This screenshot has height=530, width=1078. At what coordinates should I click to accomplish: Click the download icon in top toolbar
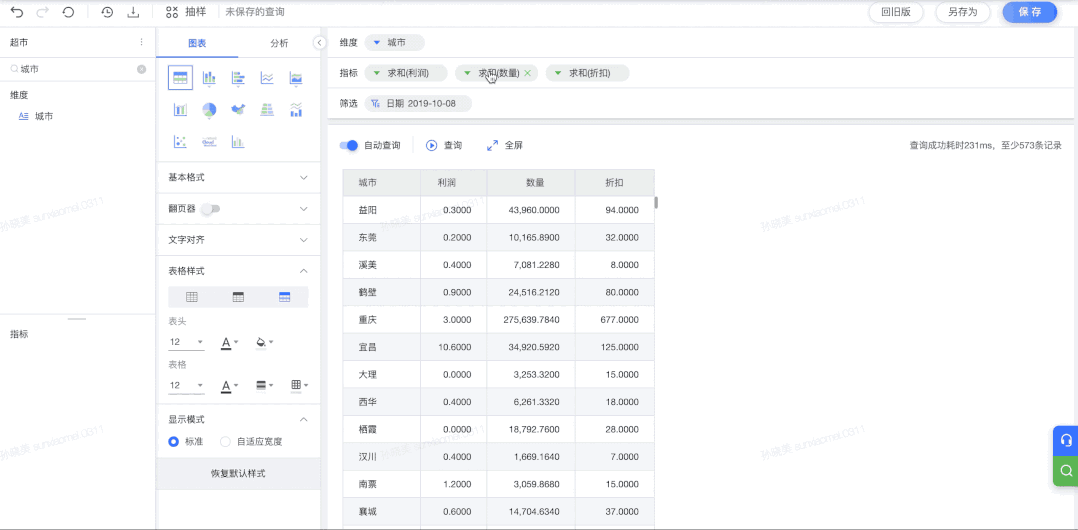pos(133,12)
